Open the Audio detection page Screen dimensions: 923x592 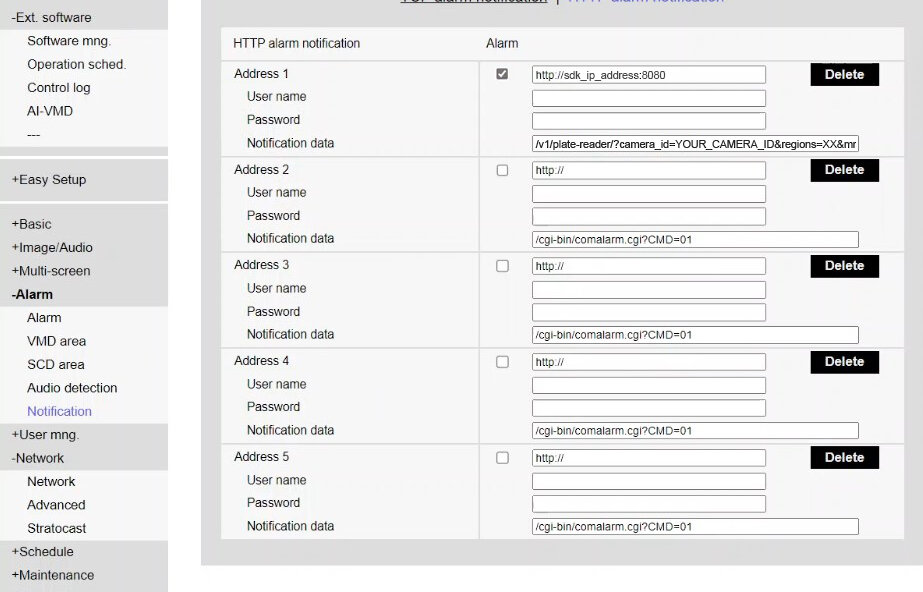click(x=72, y=388)
